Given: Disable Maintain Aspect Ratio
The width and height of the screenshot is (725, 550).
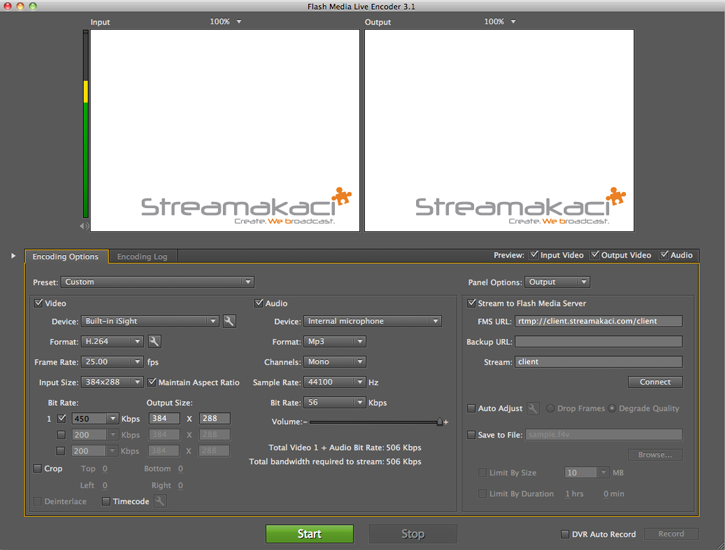Looking at the screenshot, I should pyautogui.click(x=152, y=382).
